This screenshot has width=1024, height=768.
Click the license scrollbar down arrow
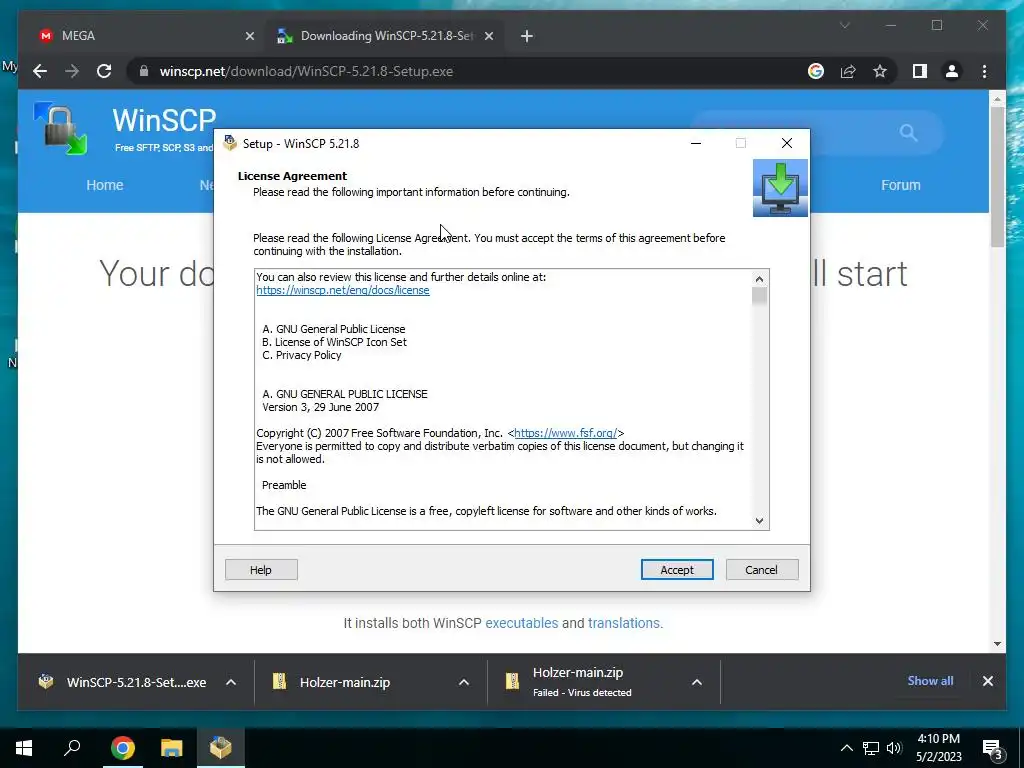coord(759,520)
